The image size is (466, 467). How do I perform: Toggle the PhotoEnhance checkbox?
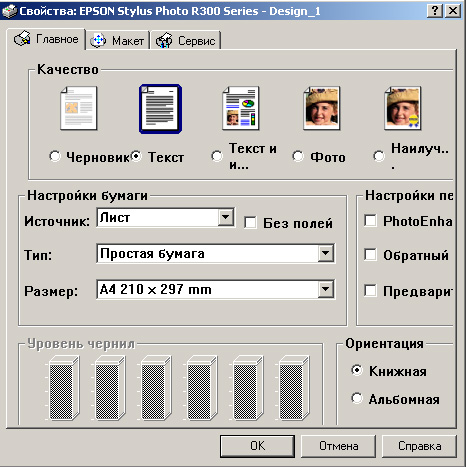[x=370, y=221]
